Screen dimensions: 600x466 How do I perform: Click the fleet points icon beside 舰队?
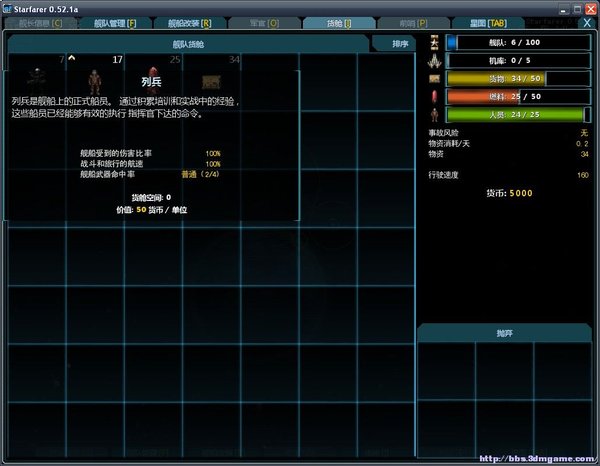point(434,42)
